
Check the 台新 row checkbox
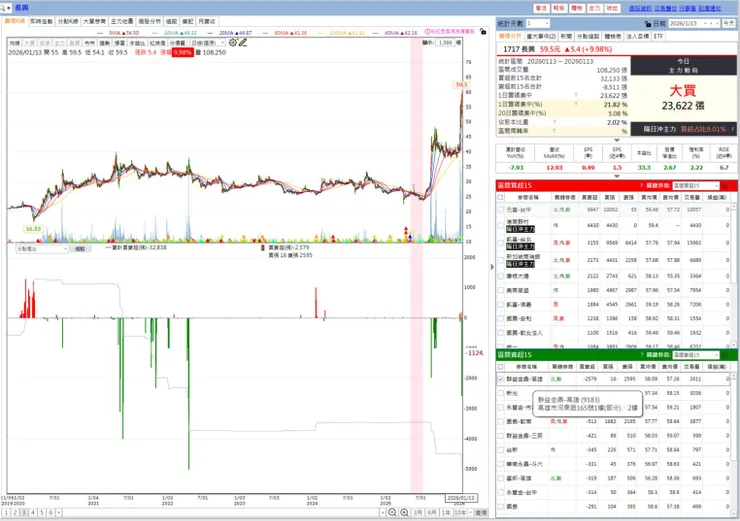[x=501, y=450]
